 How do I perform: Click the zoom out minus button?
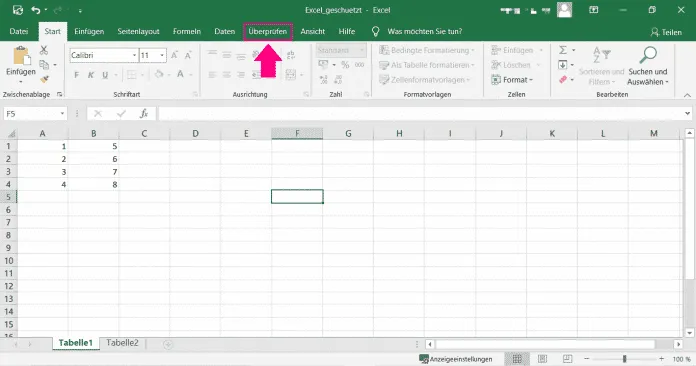pos(586,358)
